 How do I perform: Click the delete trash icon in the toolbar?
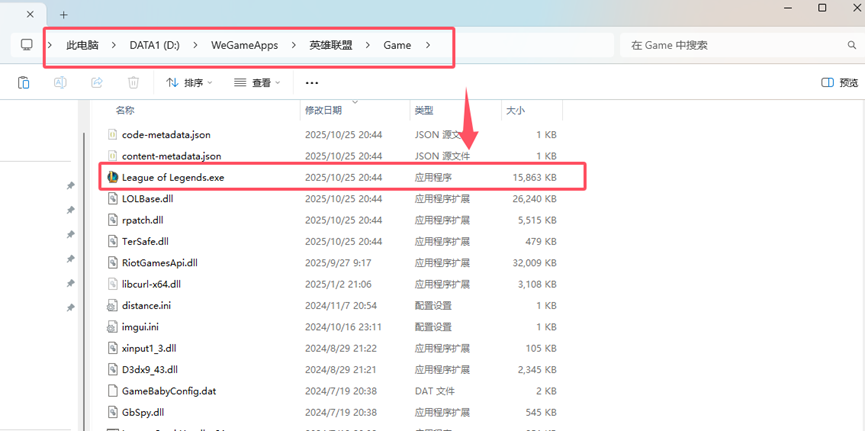click(x=133, y=83)
